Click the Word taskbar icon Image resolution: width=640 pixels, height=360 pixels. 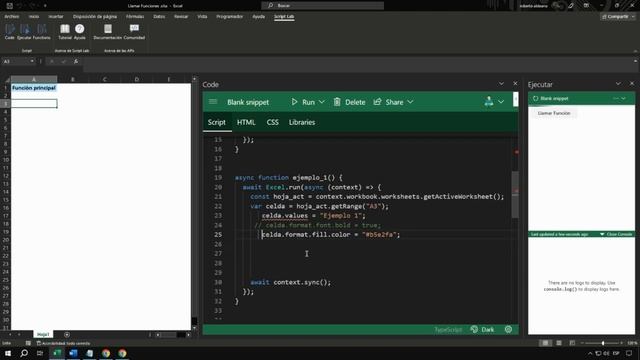[73, 353]
